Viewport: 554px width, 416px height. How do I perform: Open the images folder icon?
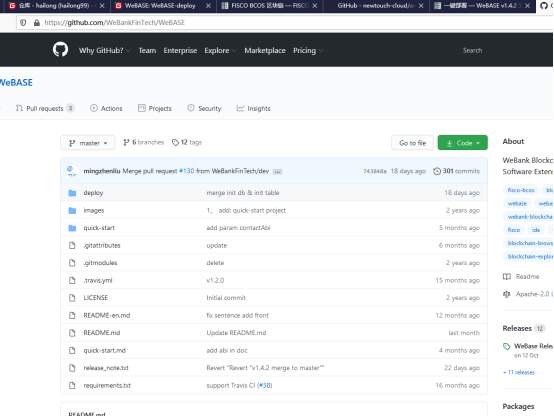tap(72, 210)
